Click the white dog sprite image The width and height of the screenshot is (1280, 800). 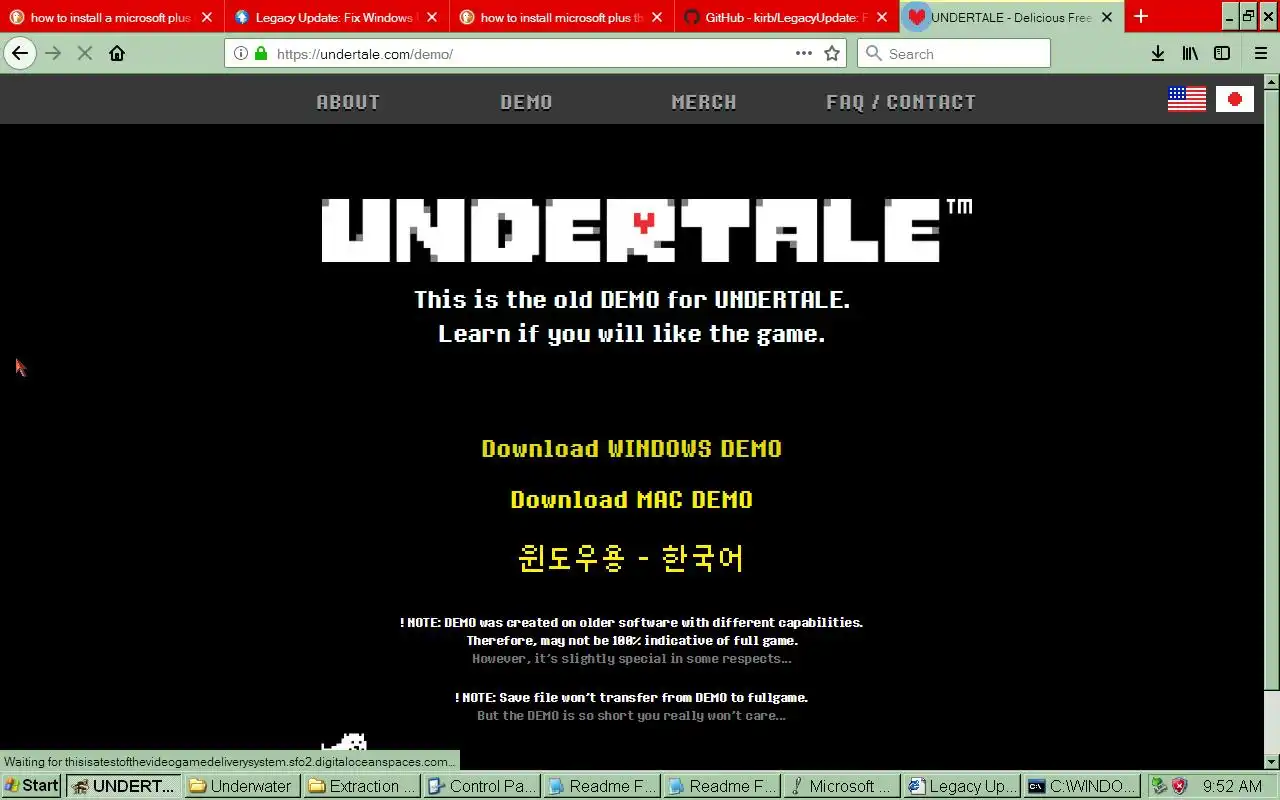(344, 742)
